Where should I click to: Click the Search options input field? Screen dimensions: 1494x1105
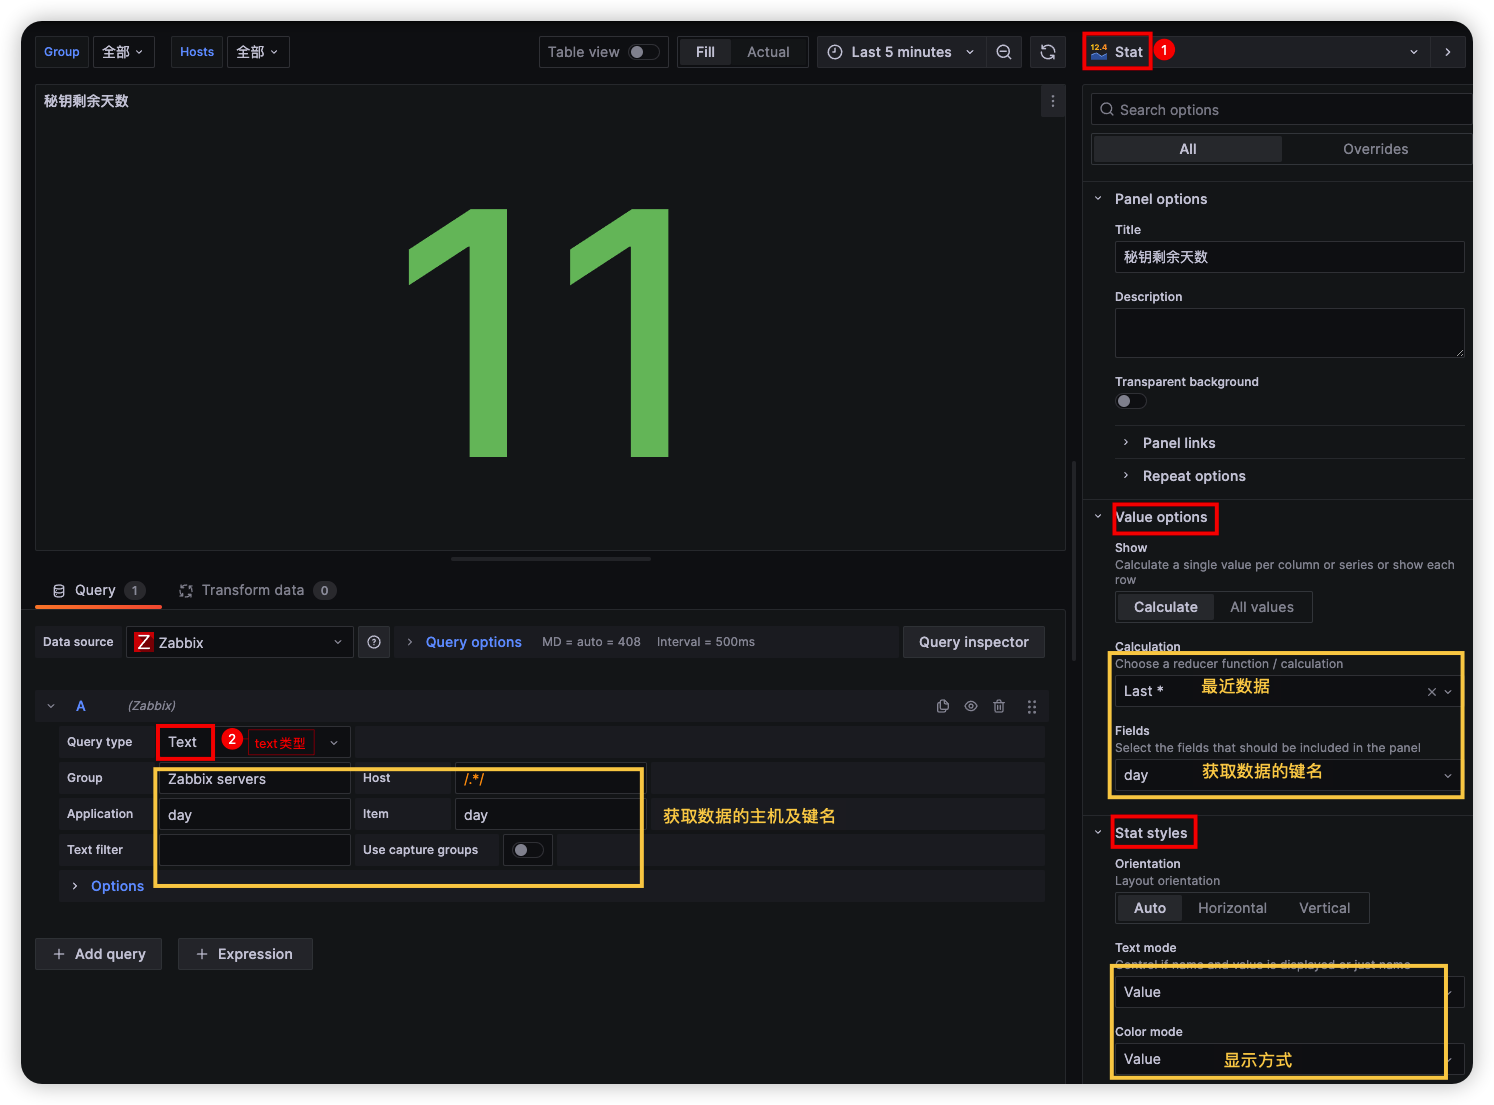click(1285, 110)
